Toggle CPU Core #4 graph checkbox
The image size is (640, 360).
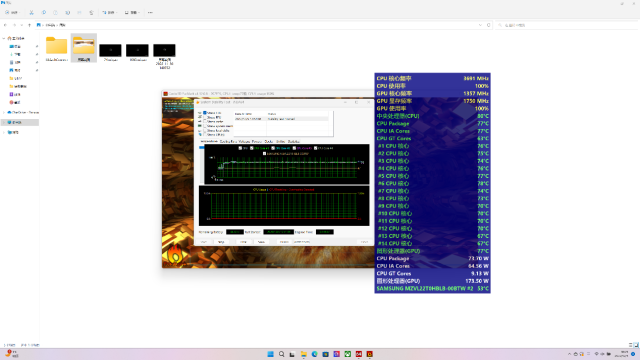[x=316, y=148]
